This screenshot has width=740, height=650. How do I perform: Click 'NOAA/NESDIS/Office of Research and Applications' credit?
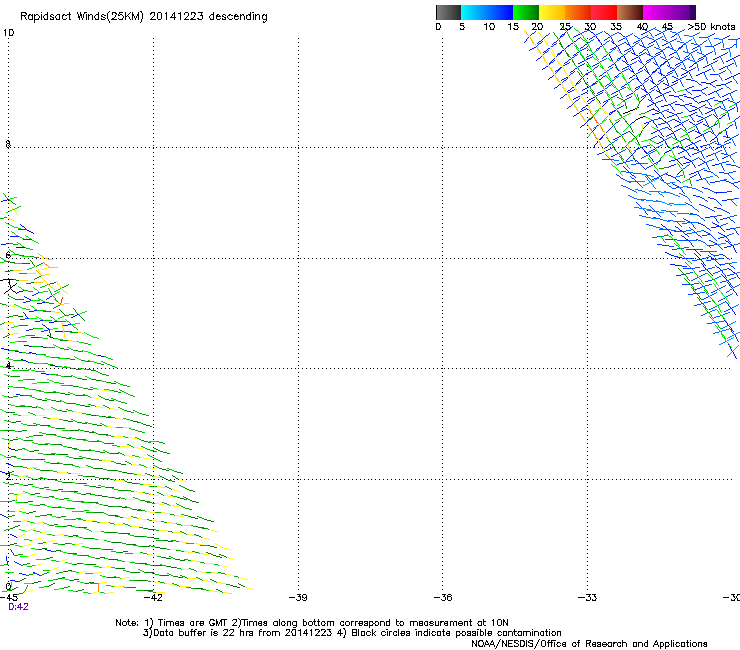click(x=589, y=644)
